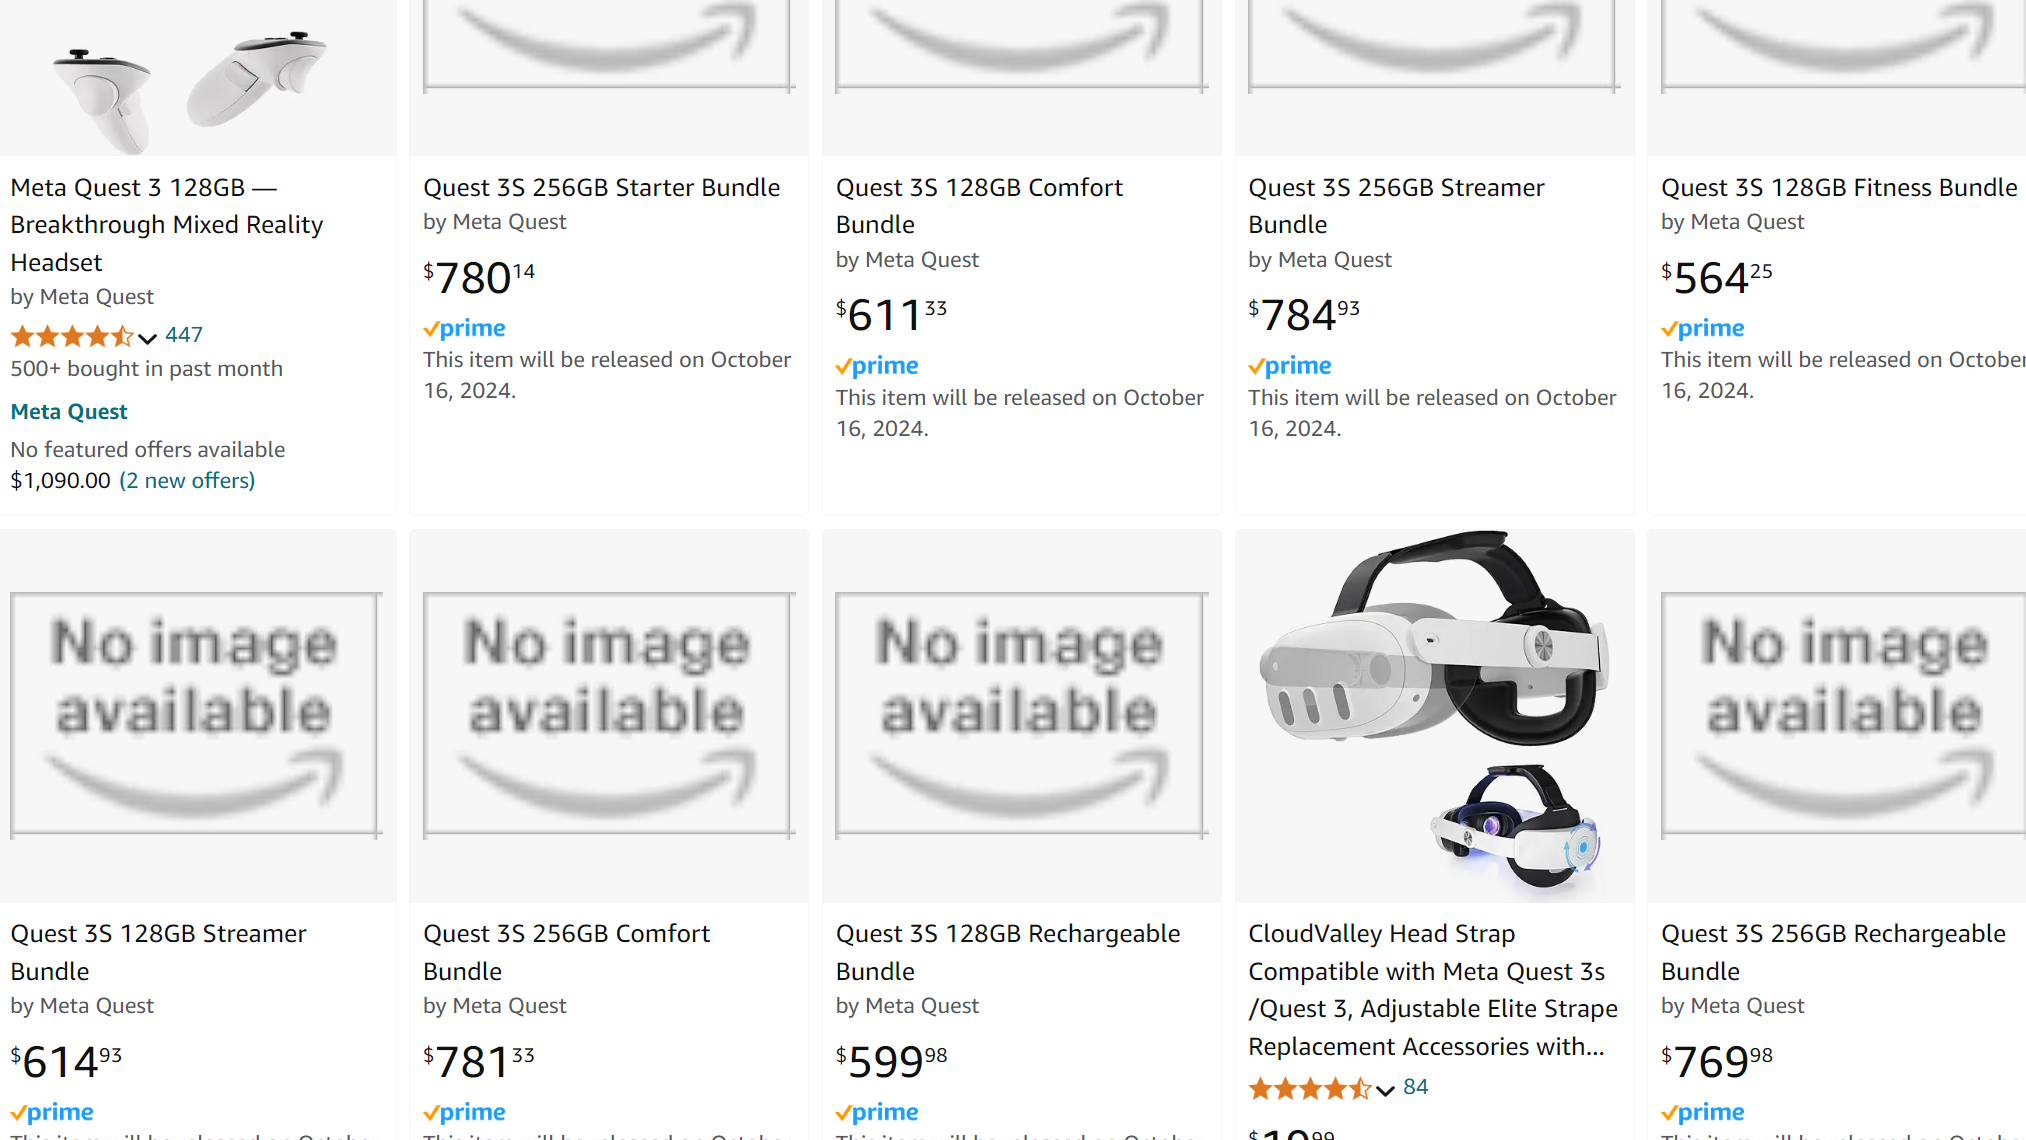Viewport: 2026px width, 1140px height.
Task: Click the Prime badge under Quest 3S 256GB Starter Bundle
Action: pyautogui.click(x=464, y=328)
